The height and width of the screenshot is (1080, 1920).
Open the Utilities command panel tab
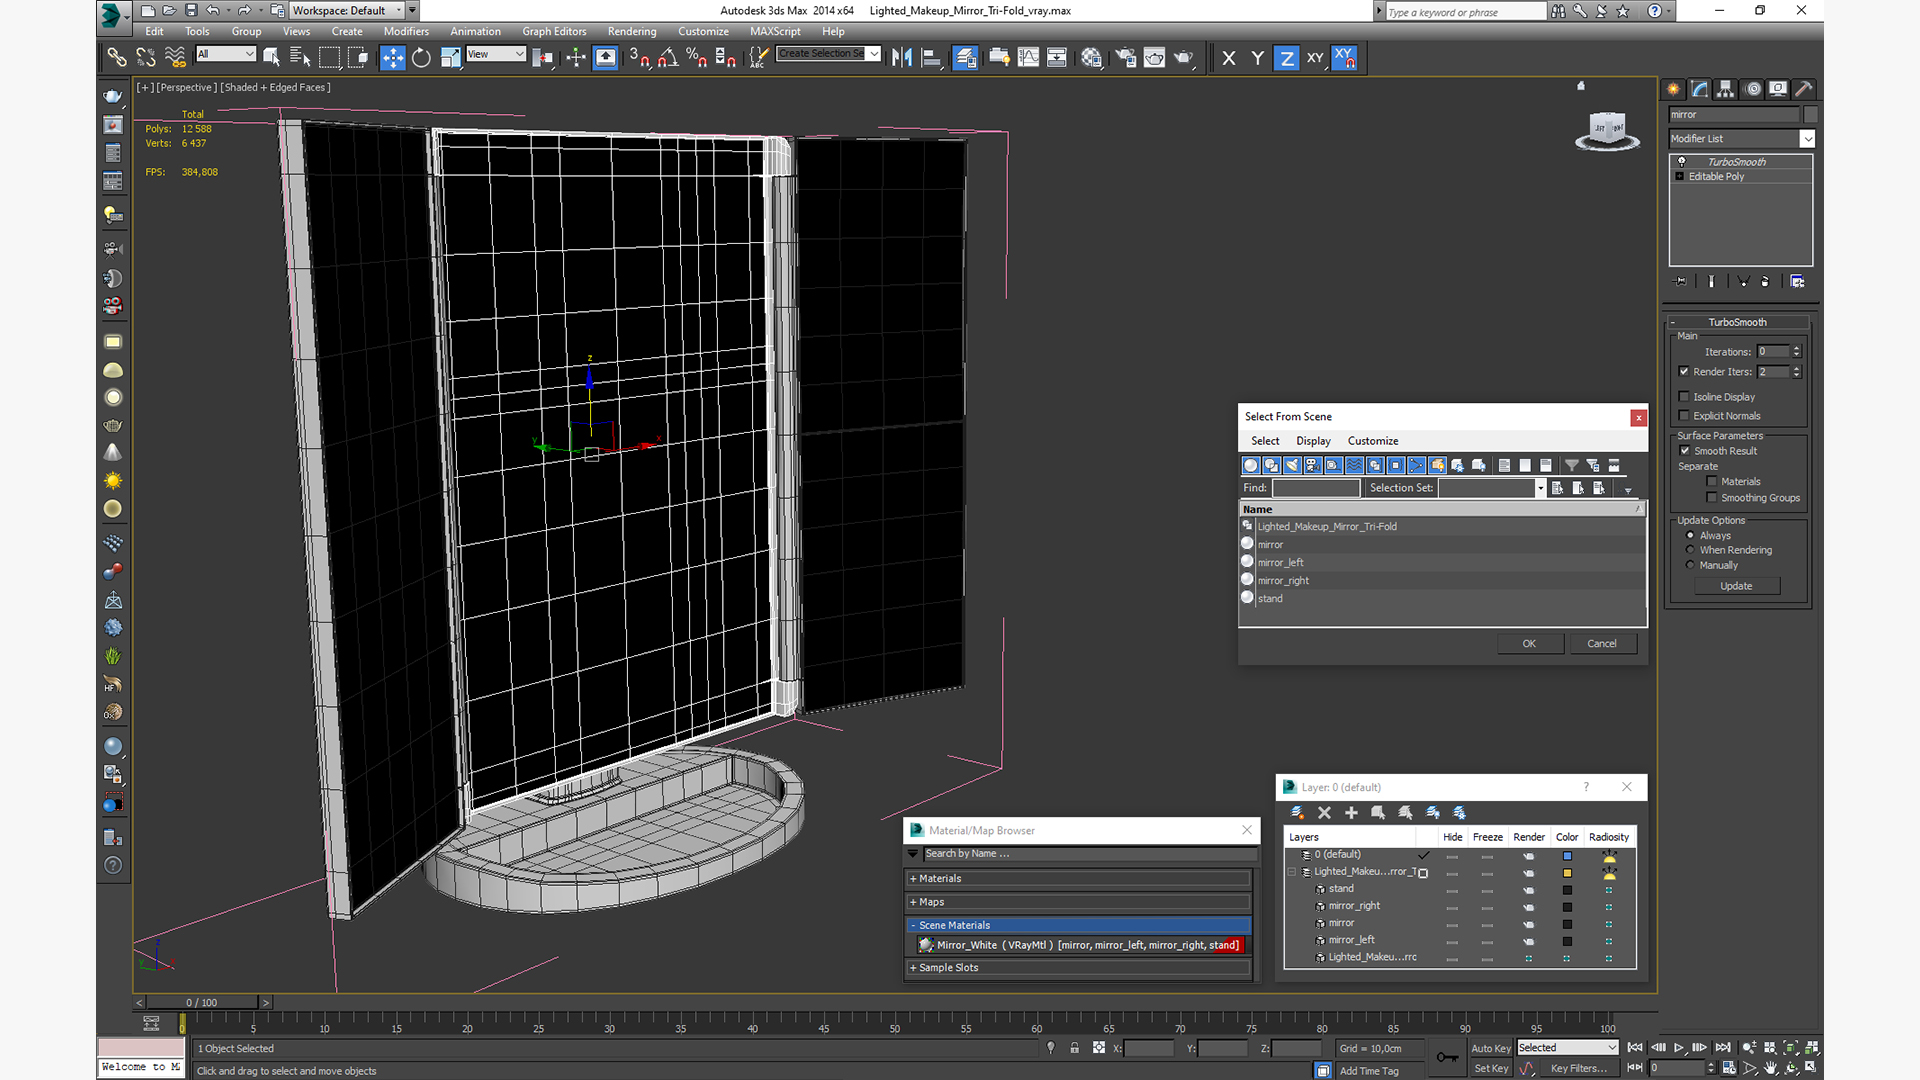point(1804,89)
